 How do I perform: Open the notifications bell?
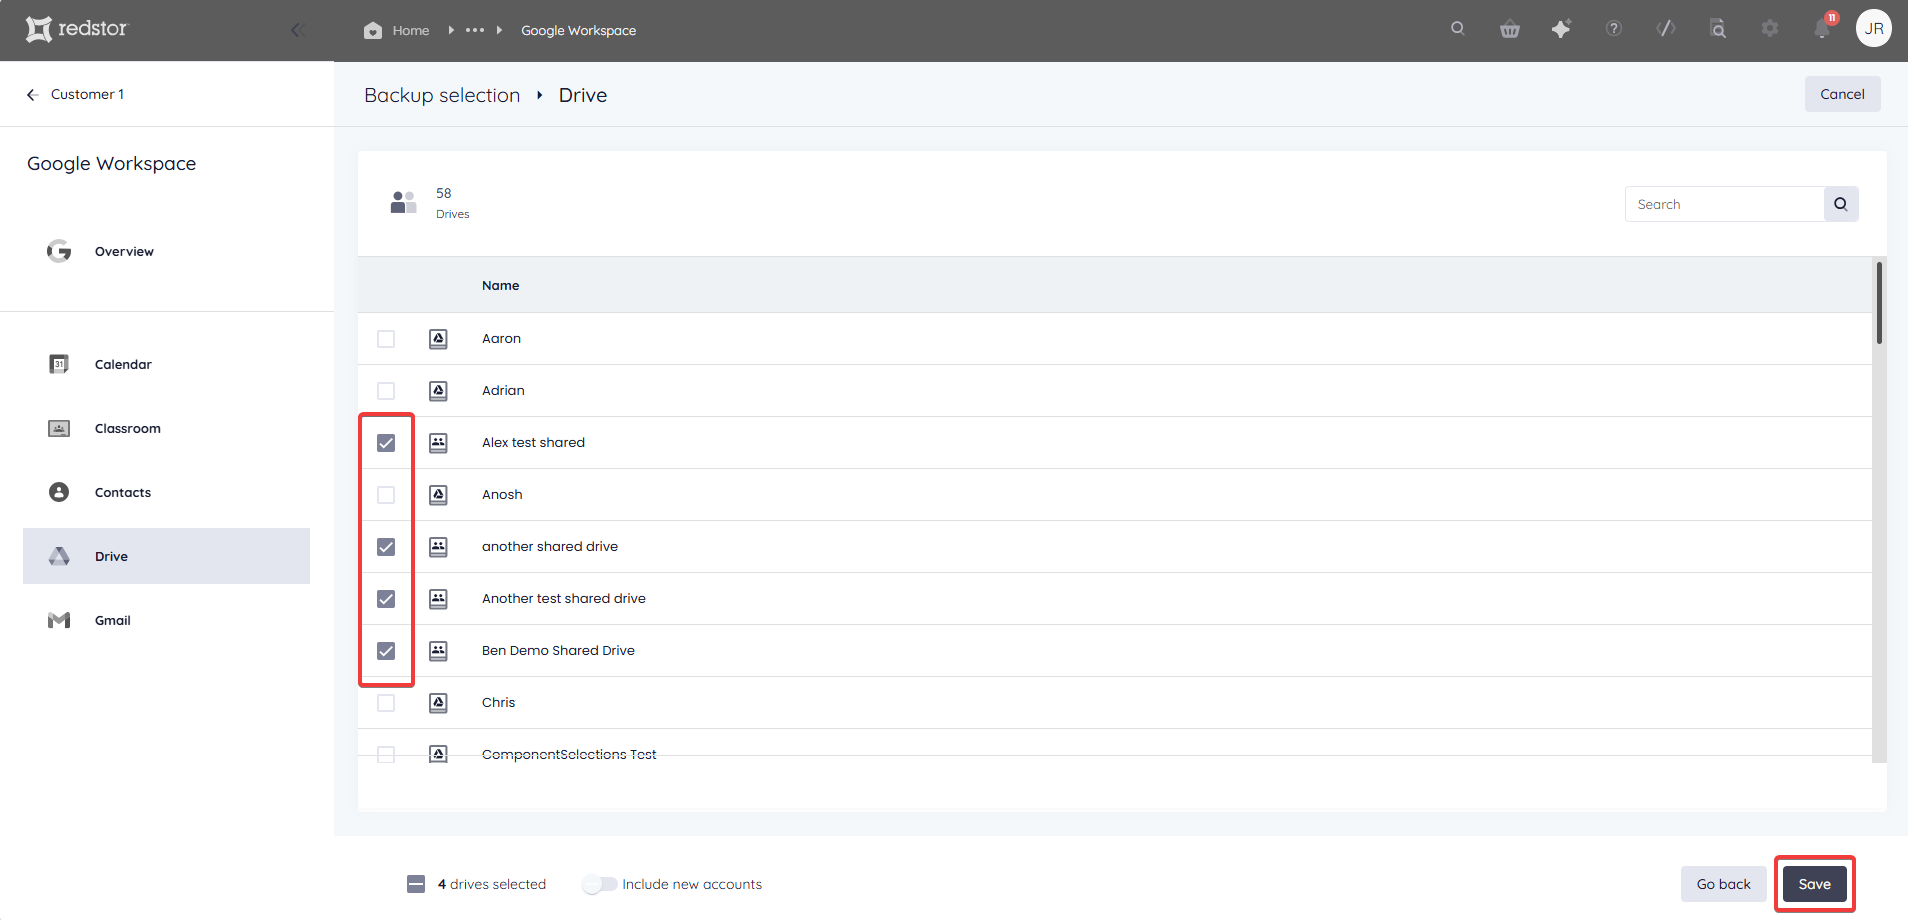tap(1822, 29)
